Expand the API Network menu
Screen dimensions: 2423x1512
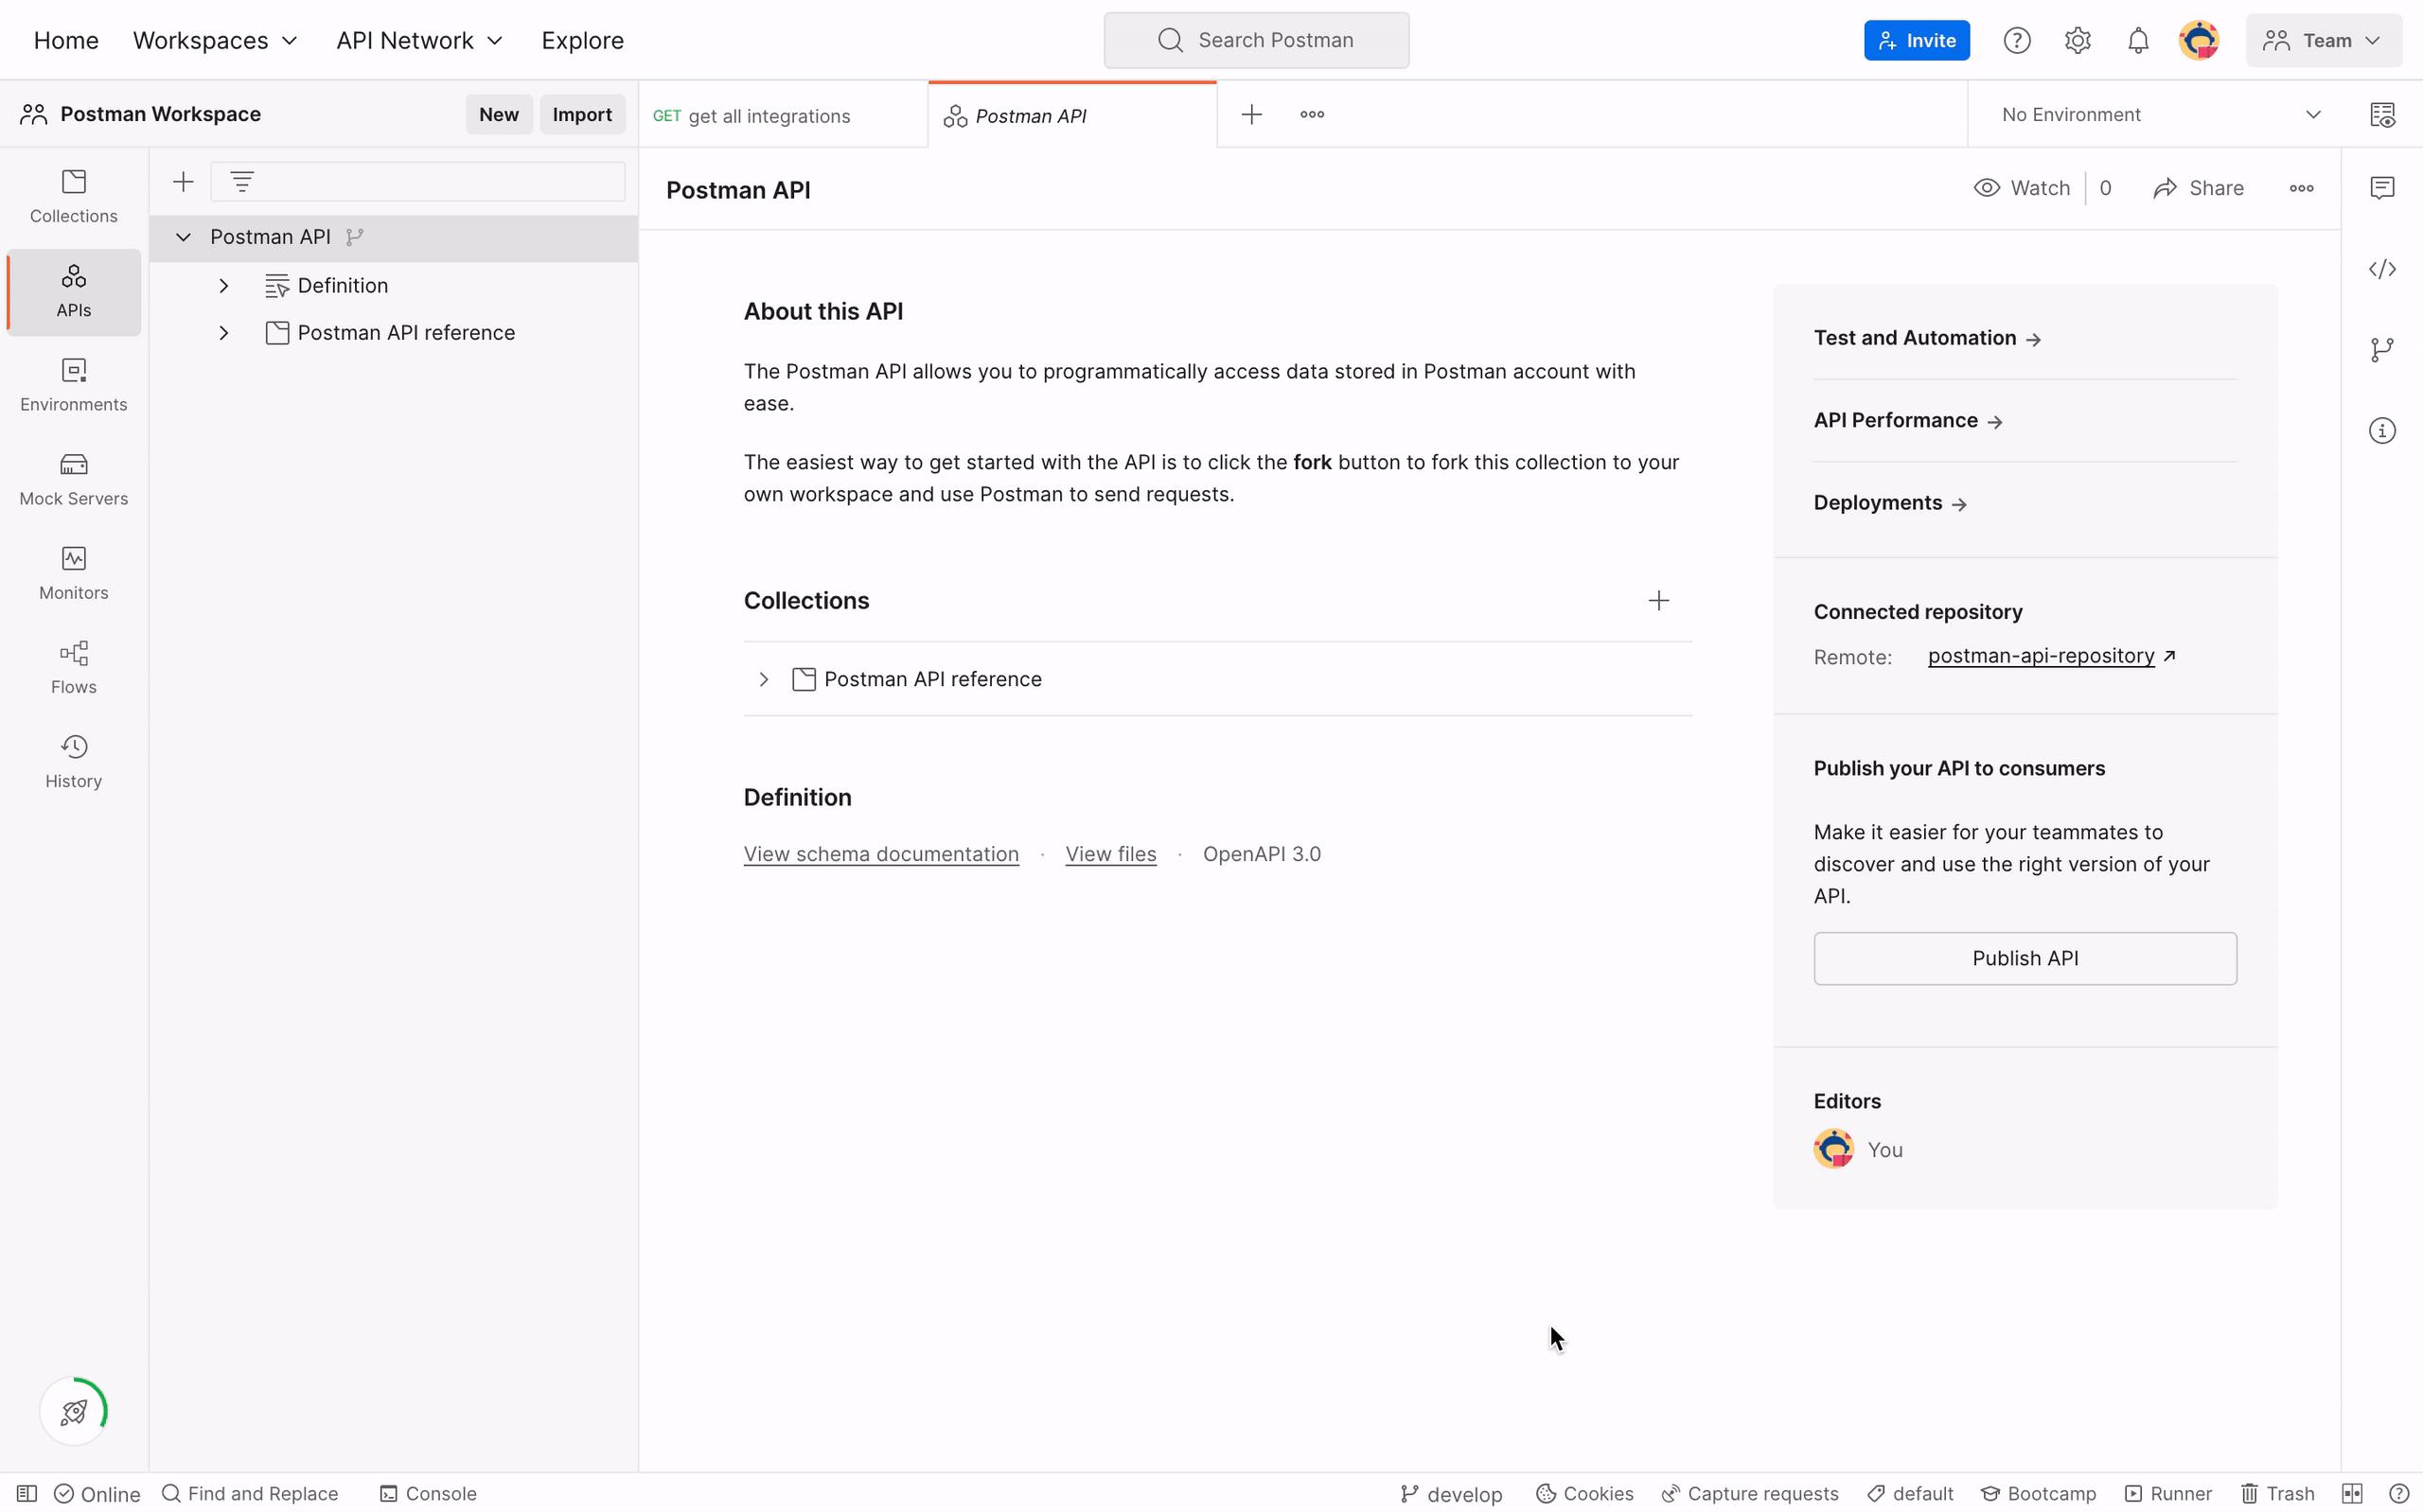420,39
